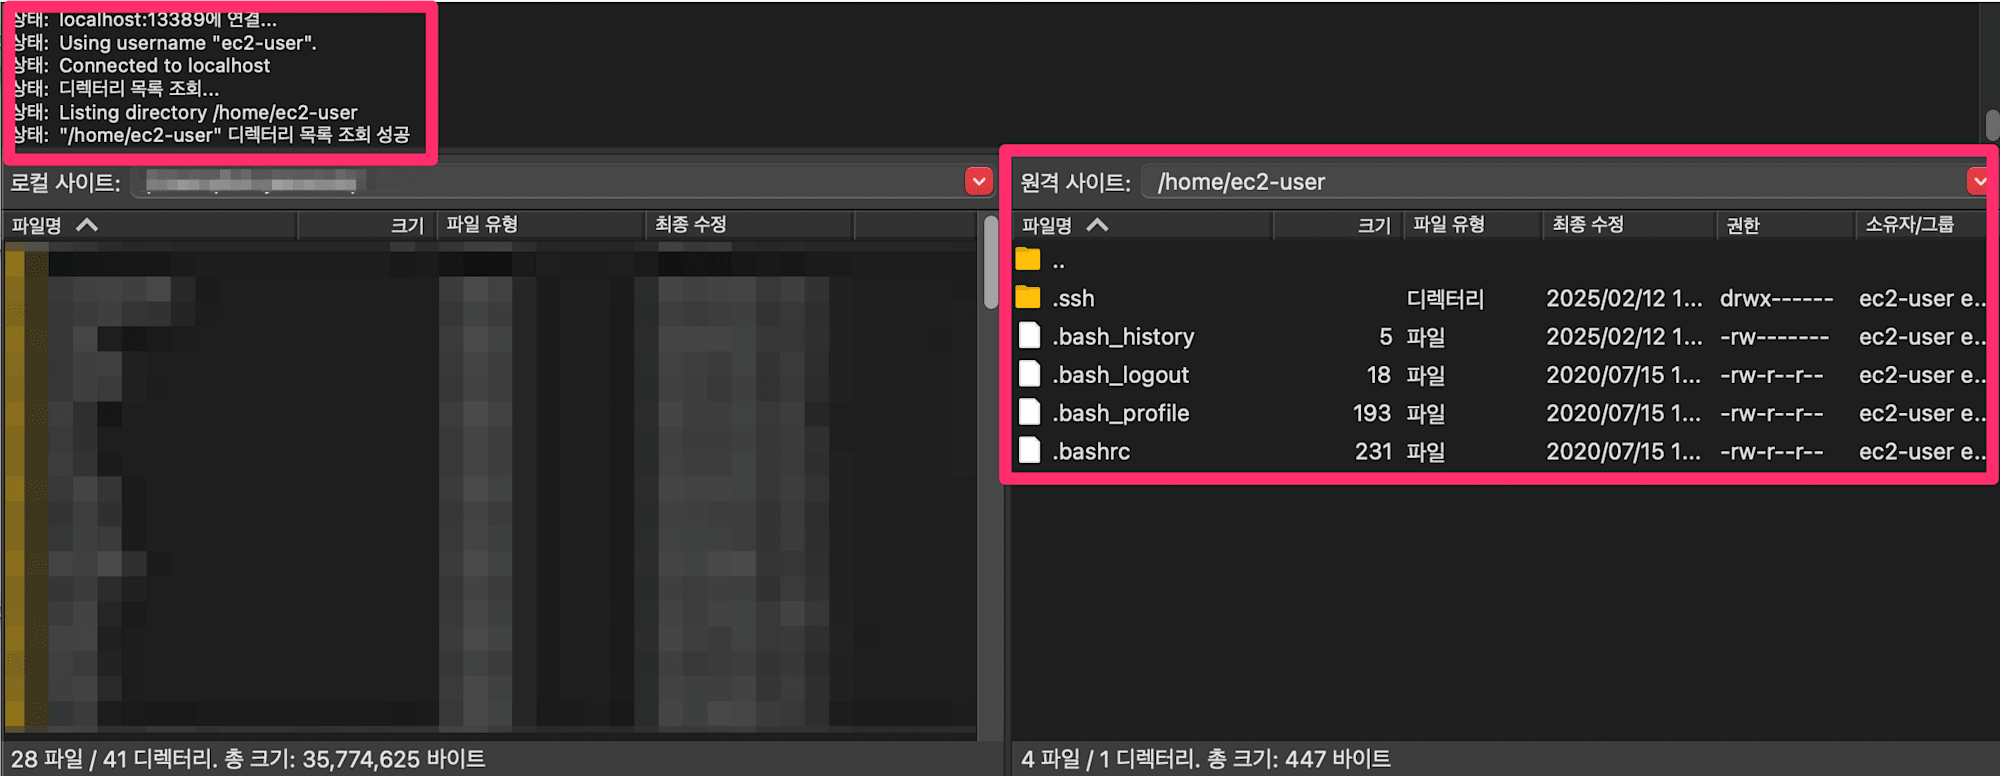Sort remote files by 크기 column
The width and height of the screenshot is (2000, 776).
point(1338,226)
